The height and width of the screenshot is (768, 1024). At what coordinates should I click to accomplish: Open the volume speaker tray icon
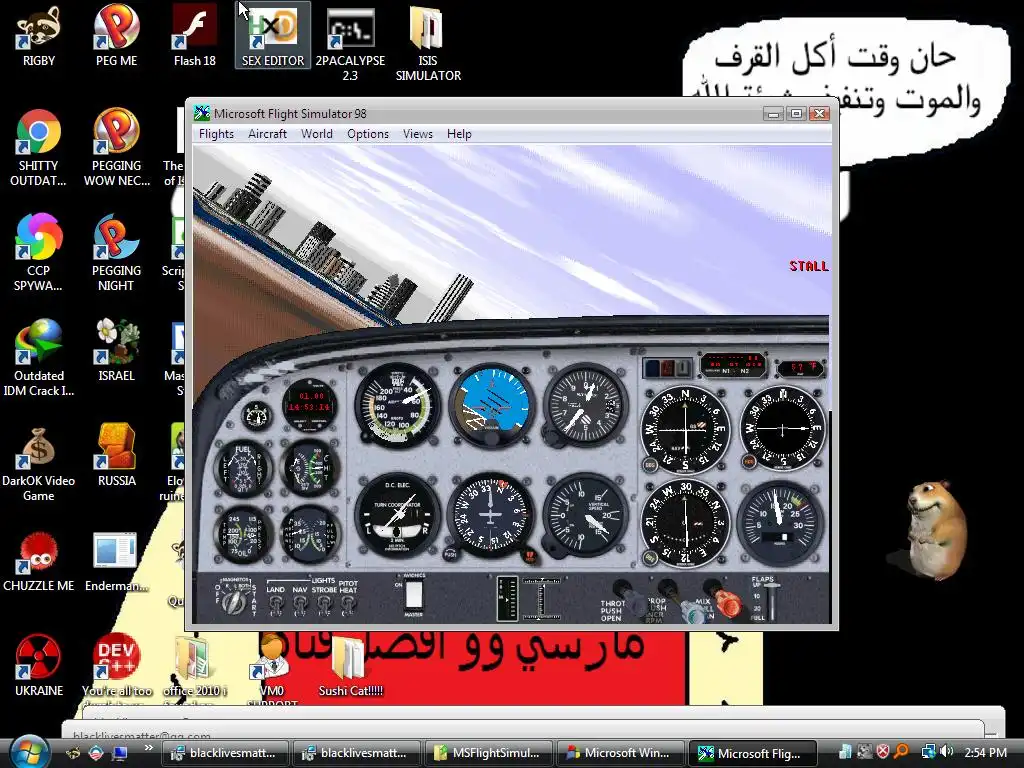coord(947,752)
